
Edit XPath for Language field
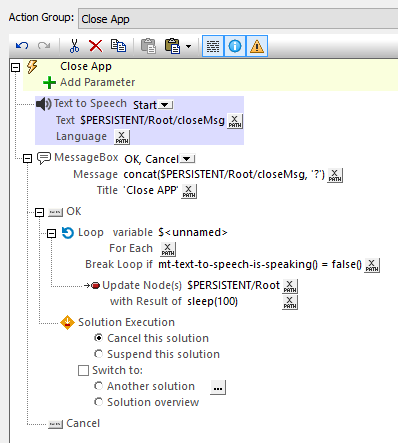click(x=122, y=137)
